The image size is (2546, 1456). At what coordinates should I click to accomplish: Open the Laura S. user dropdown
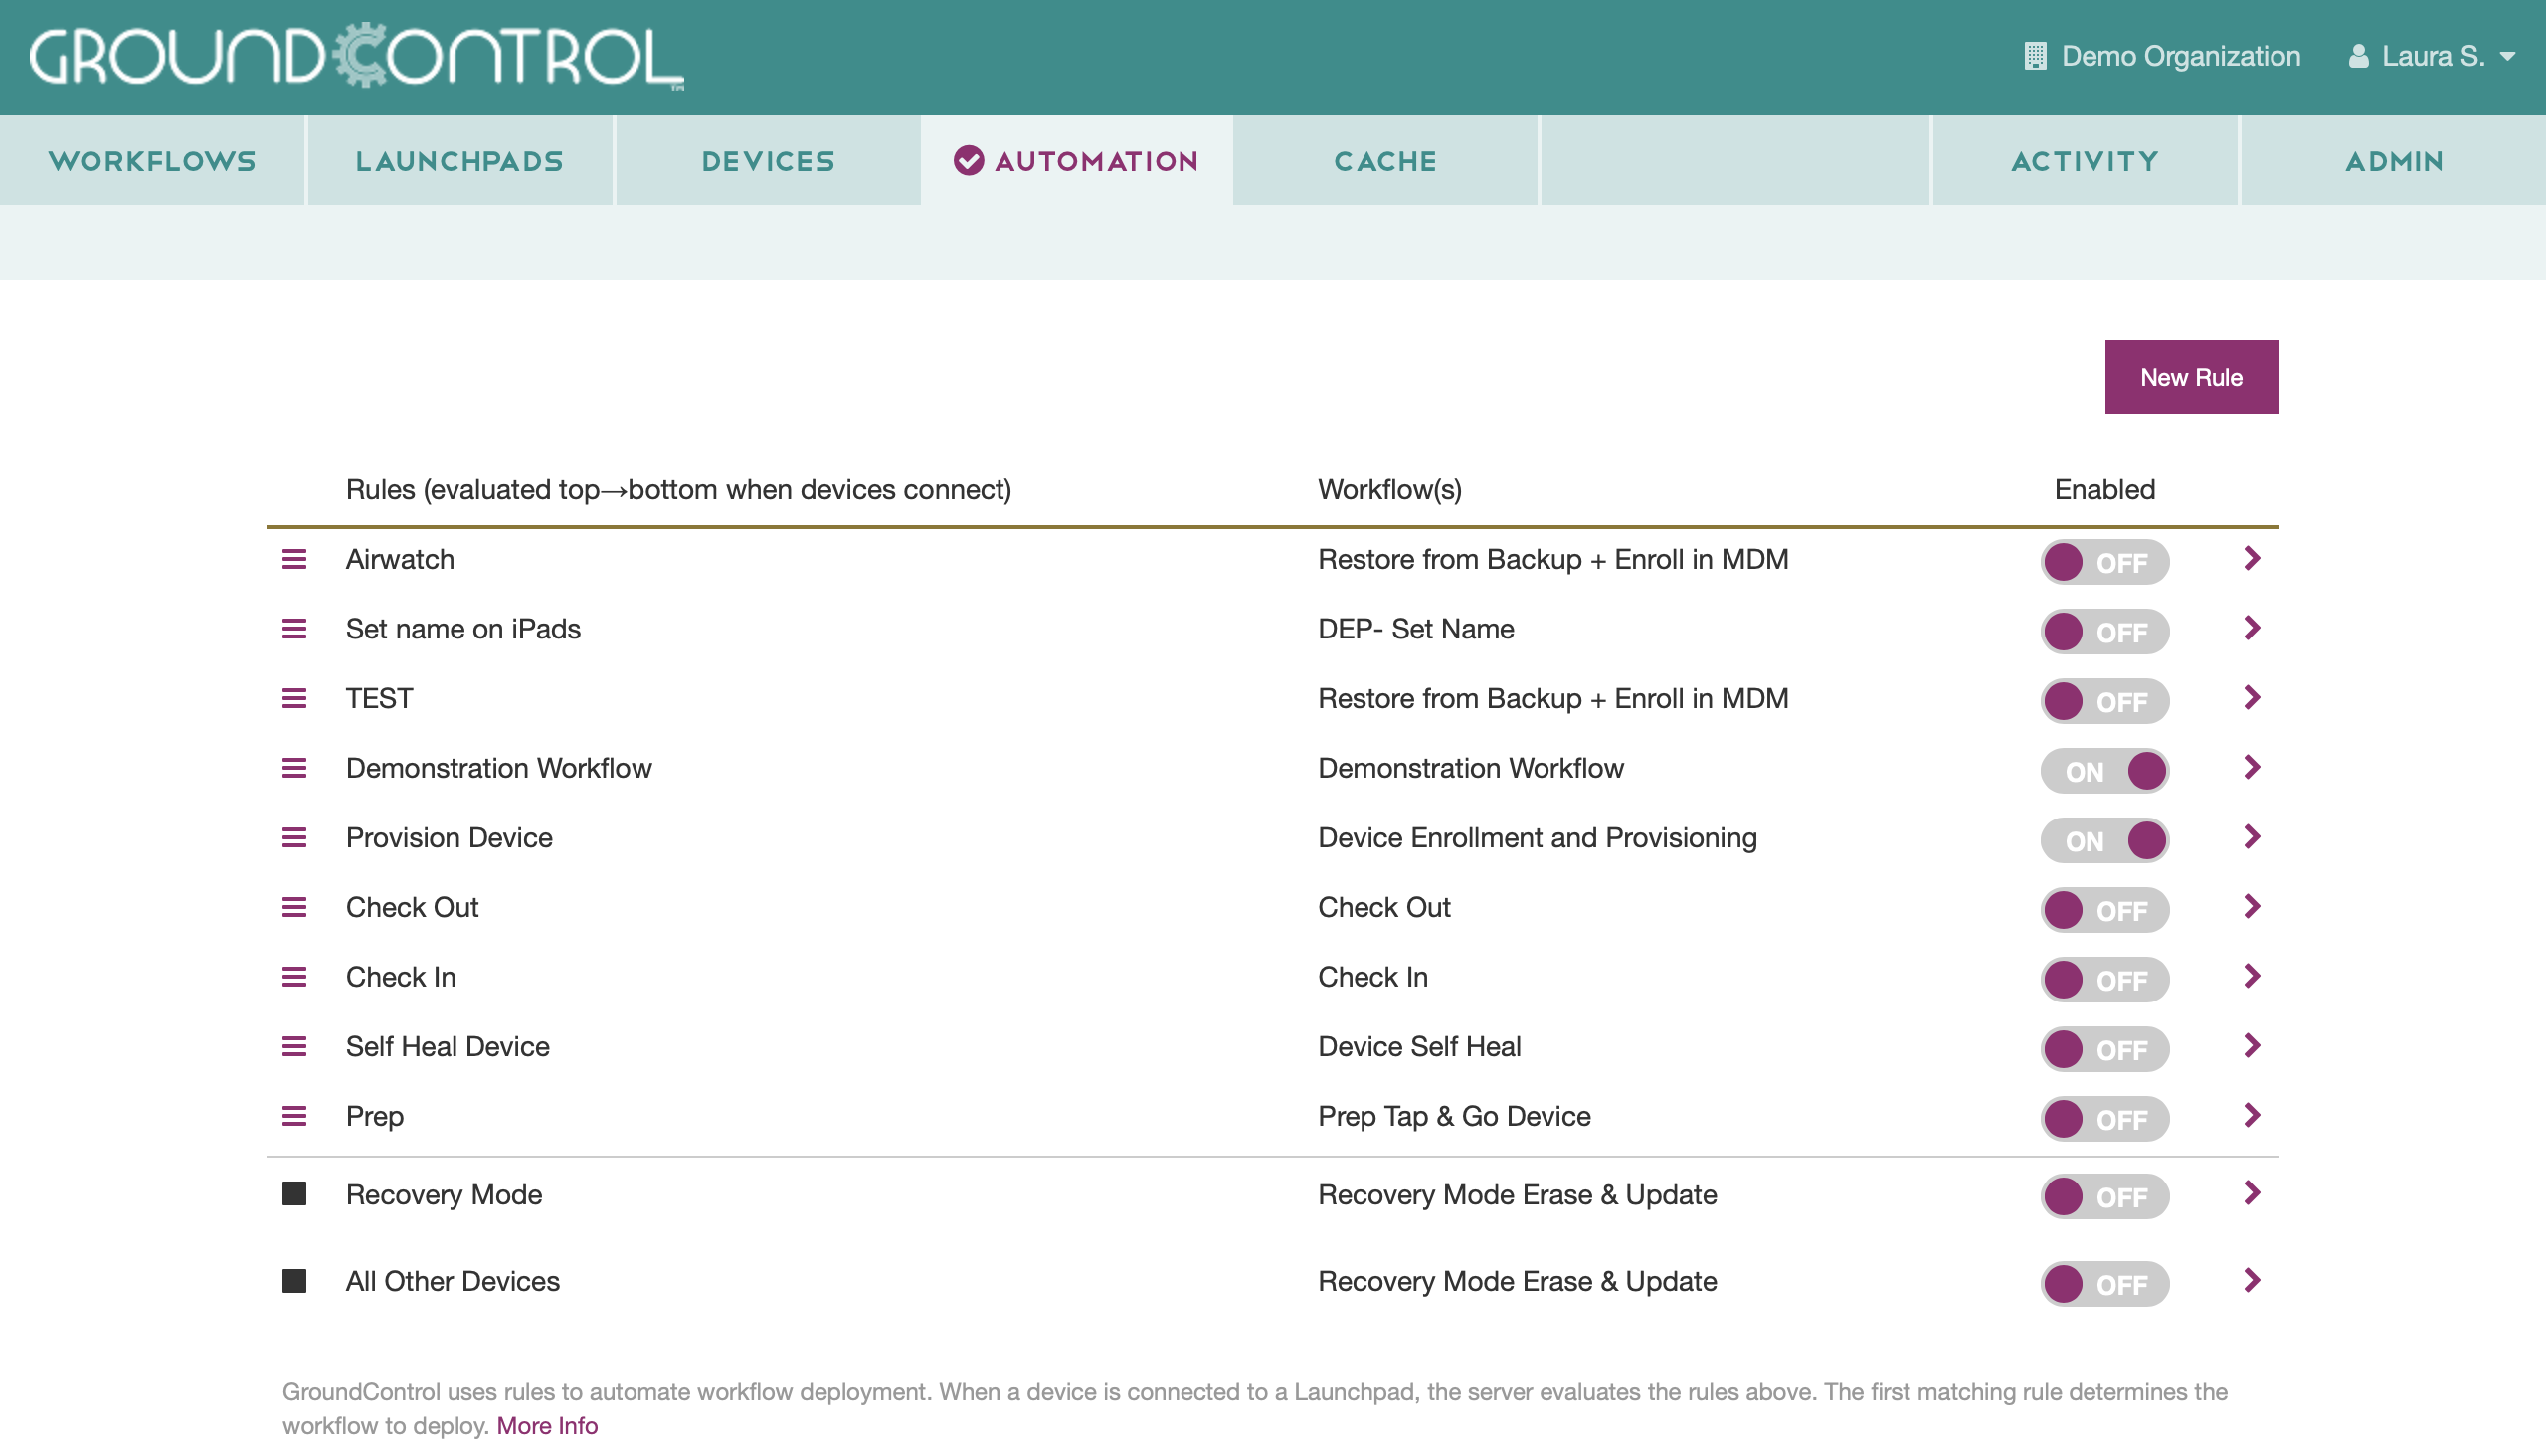[x=2433, y=56]
